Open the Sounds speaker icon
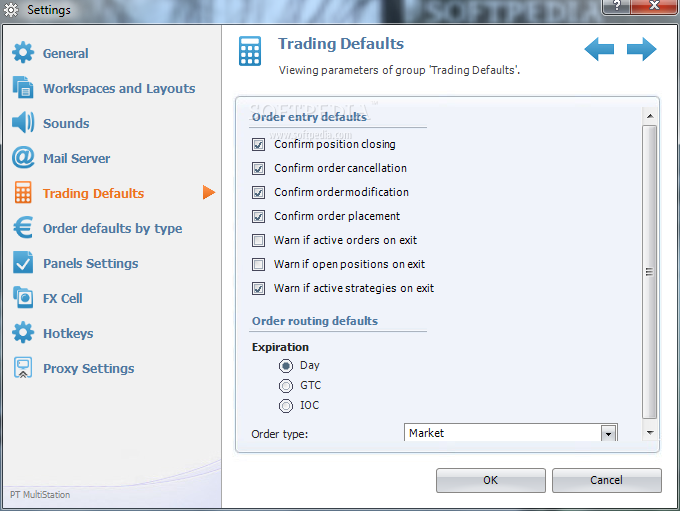Viewport: 680px width, 511px height. 23,123
